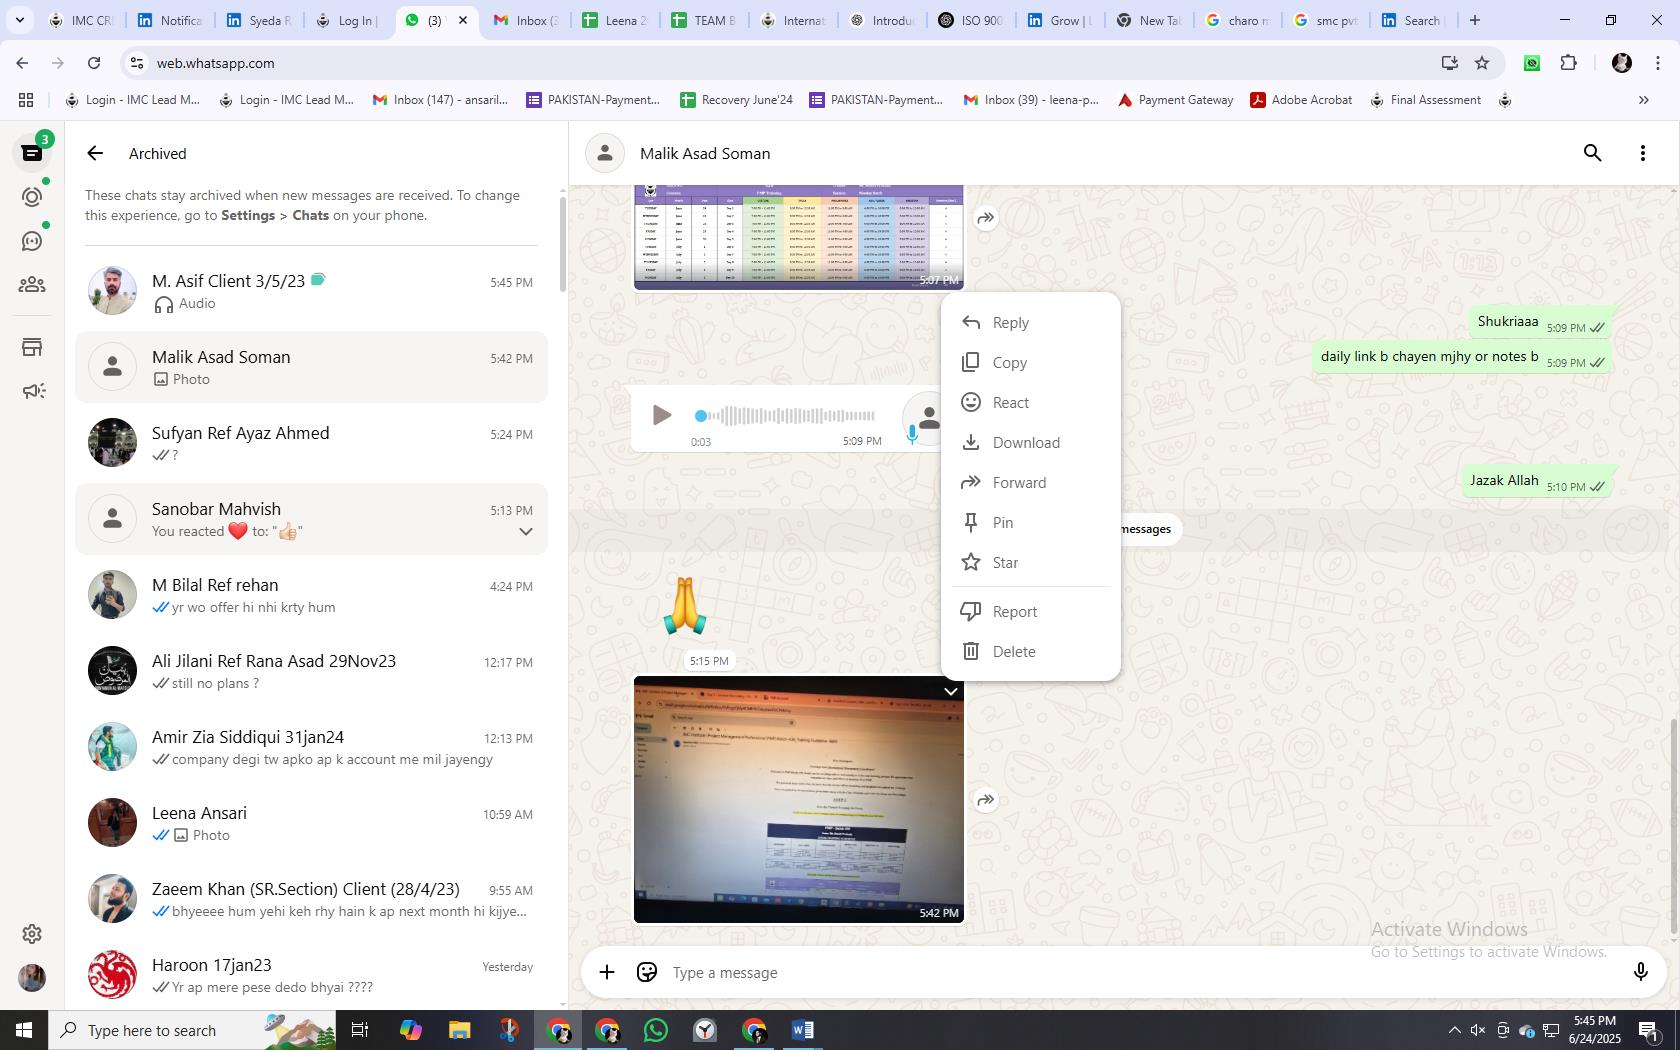
Task: Open M. Asif Client 3/5/23 chat
Action: [311, 291]
